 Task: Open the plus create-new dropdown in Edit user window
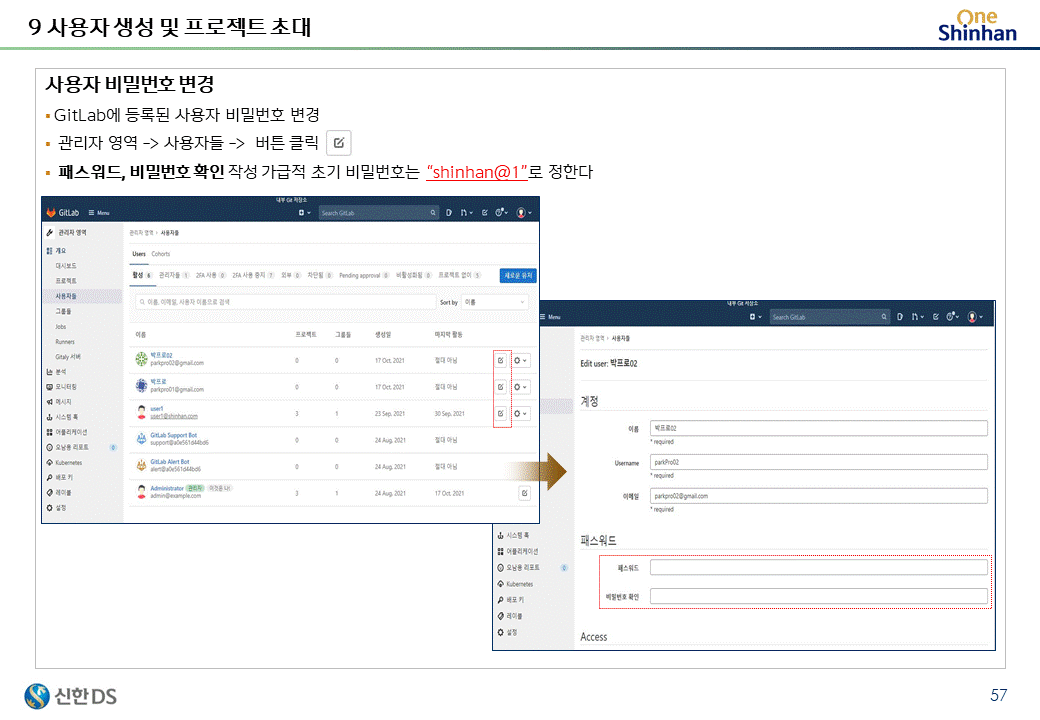tap(755, 317)
